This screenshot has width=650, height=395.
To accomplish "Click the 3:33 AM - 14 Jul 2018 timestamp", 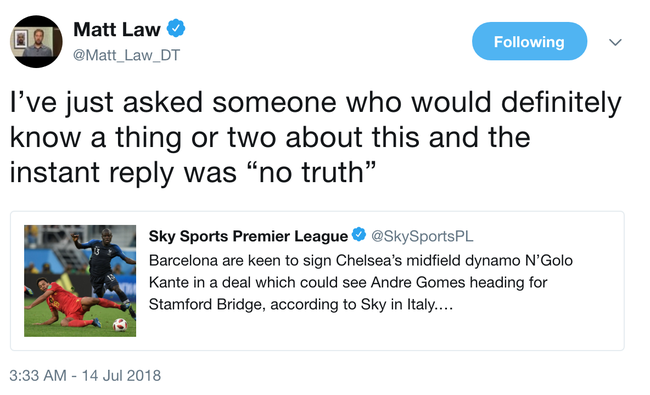I will (x=85, y=376).
